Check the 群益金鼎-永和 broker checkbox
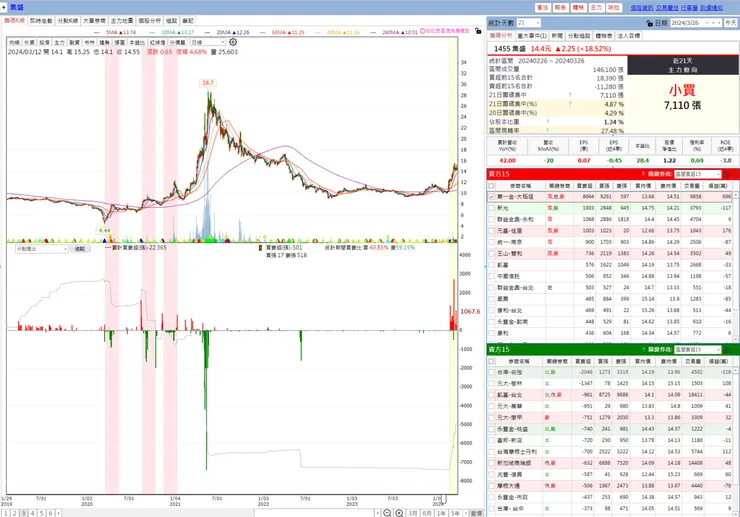 click(492, 219)
